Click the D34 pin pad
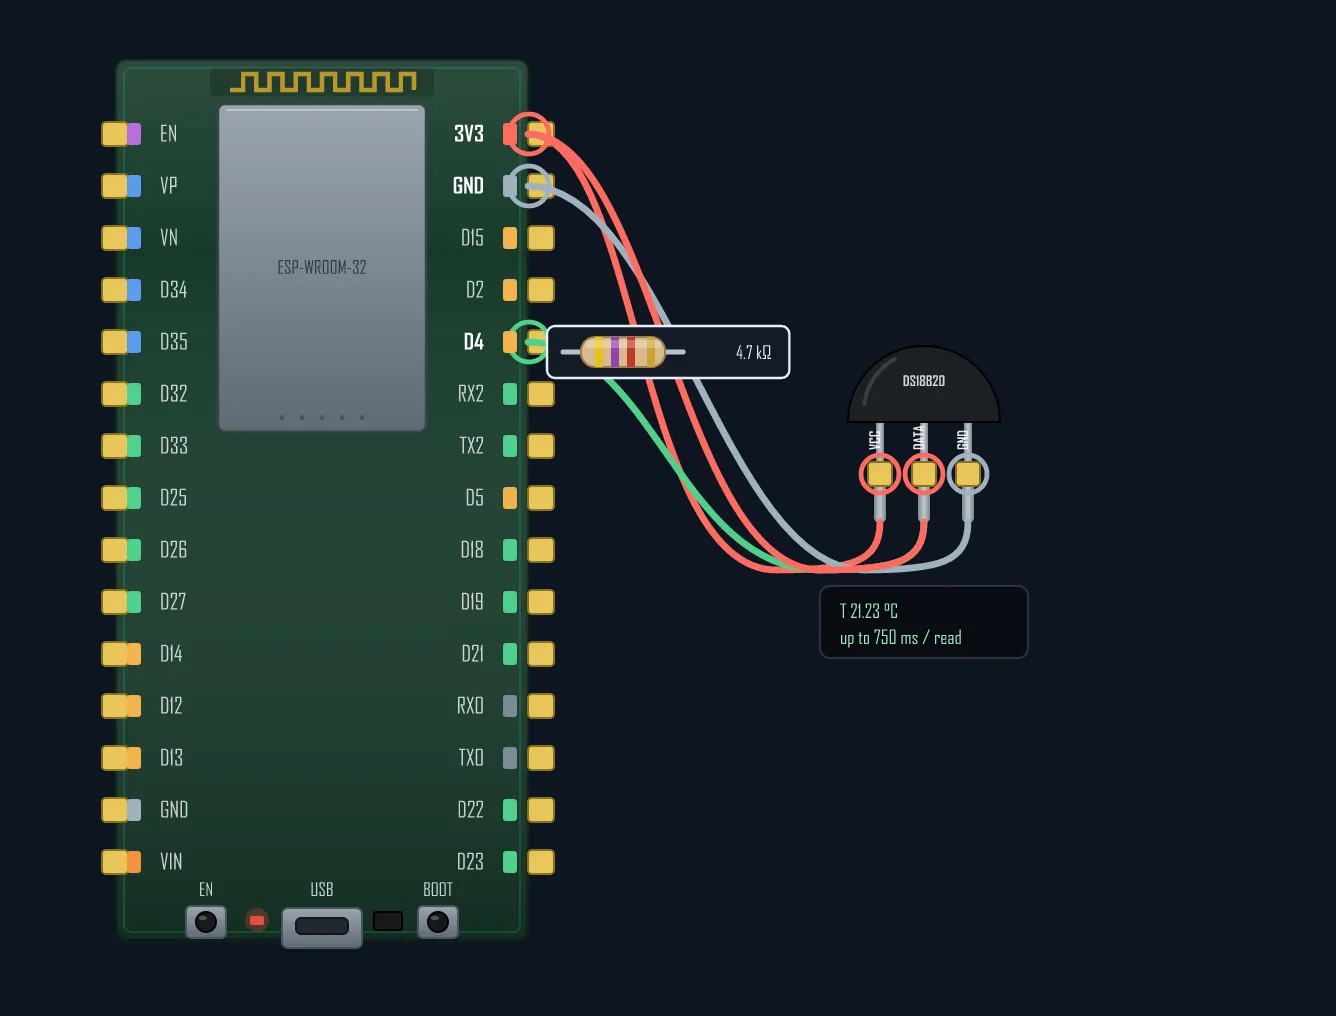Image resolution: width=1336 pixels, height=1016 pixels. coord(115,290)
